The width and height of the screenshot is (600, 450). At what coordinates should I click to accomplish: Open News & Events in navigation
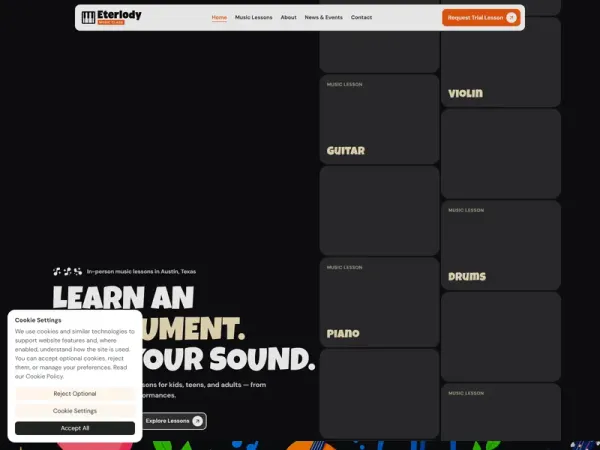click(x=323, y=17)
